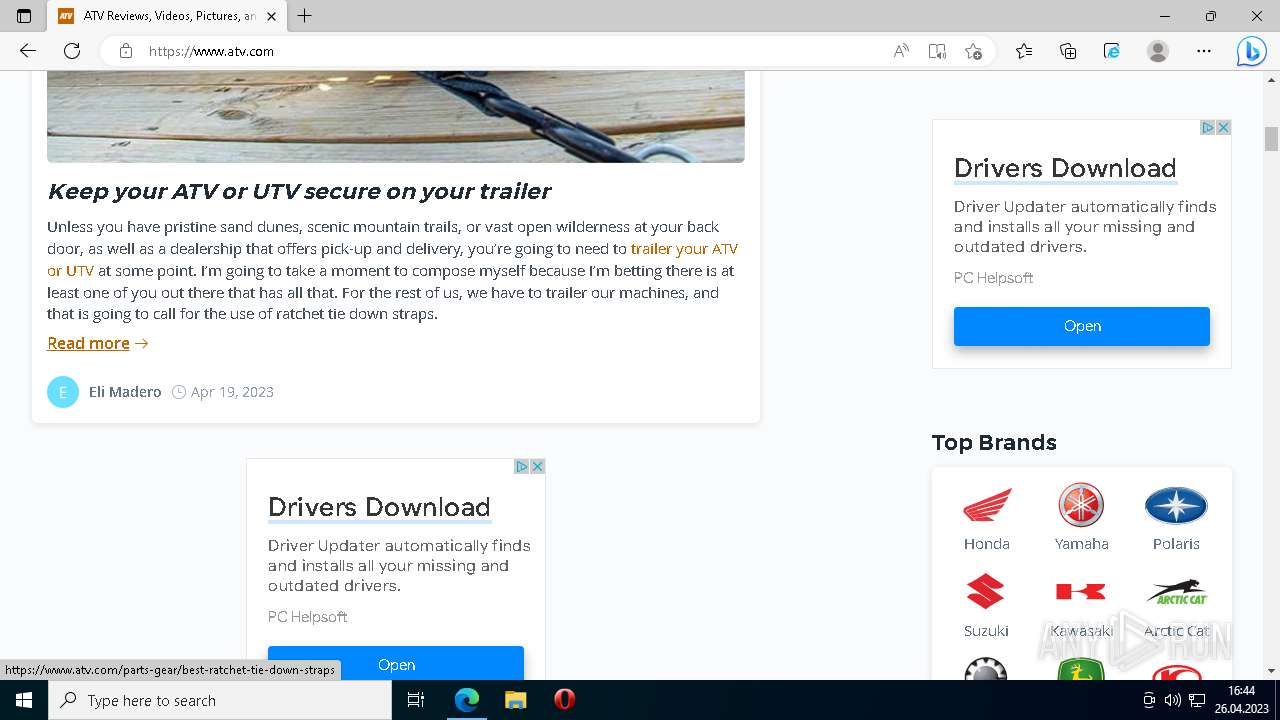Click the ratchet strap article image
This screenshot has width=1280, height=720.
395,117
